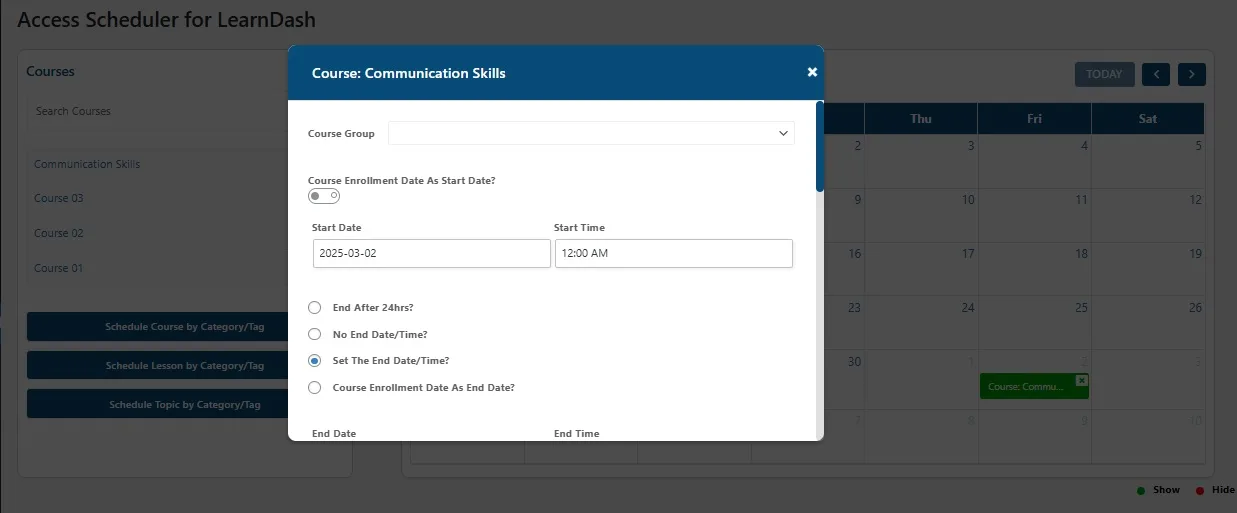Screen dimensions: 1237x513
Task: Click the red Hide legend dot
Action: point(1199,491)
